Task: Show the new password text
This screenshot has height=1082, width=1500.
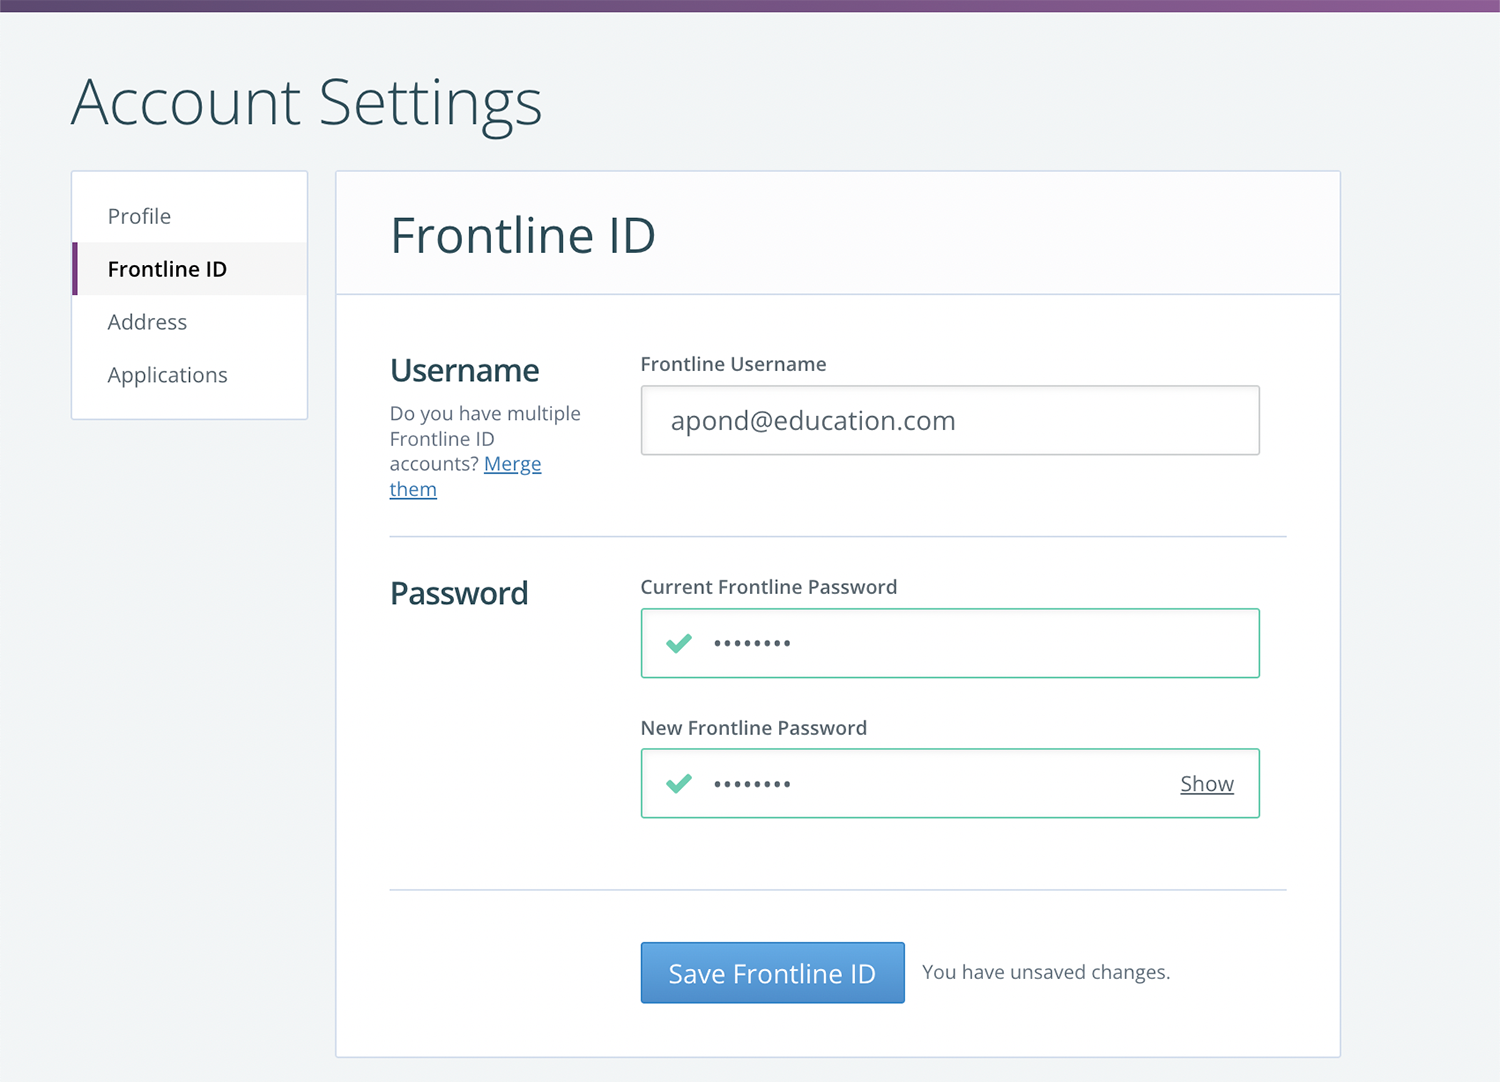Action: (1207, 784)
